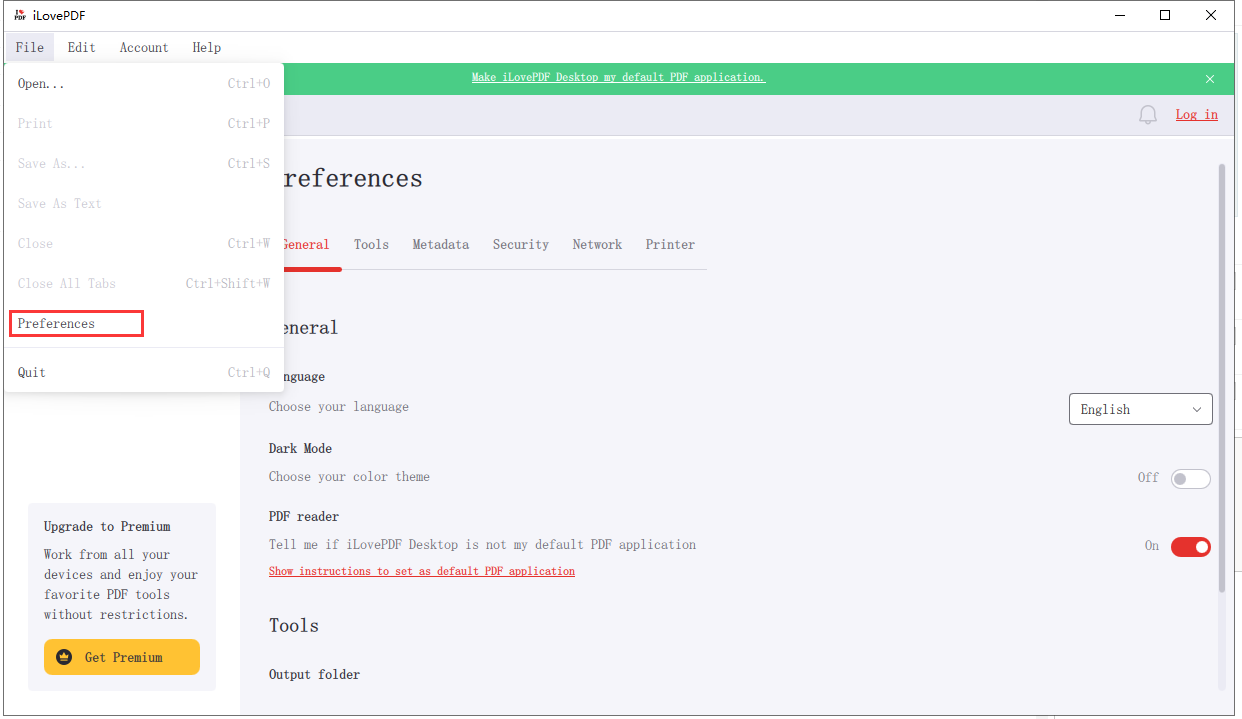Click the preferences vertical scrollbar
The width and height of the screenshot is (1242, 719).
coord(1221,377)
